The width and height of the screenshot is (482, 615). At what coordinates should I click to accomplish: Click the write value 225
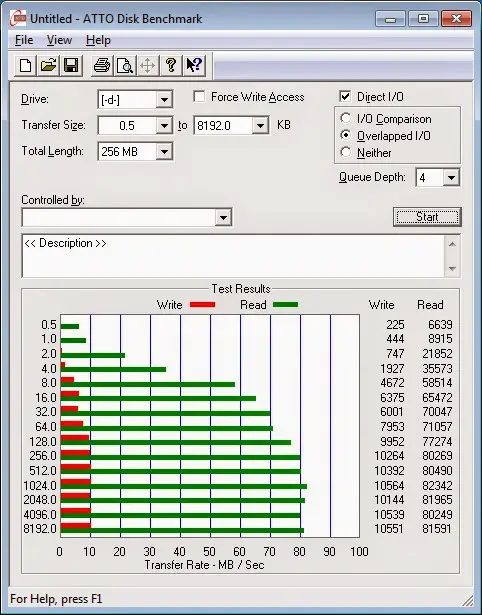pos(395,325)
